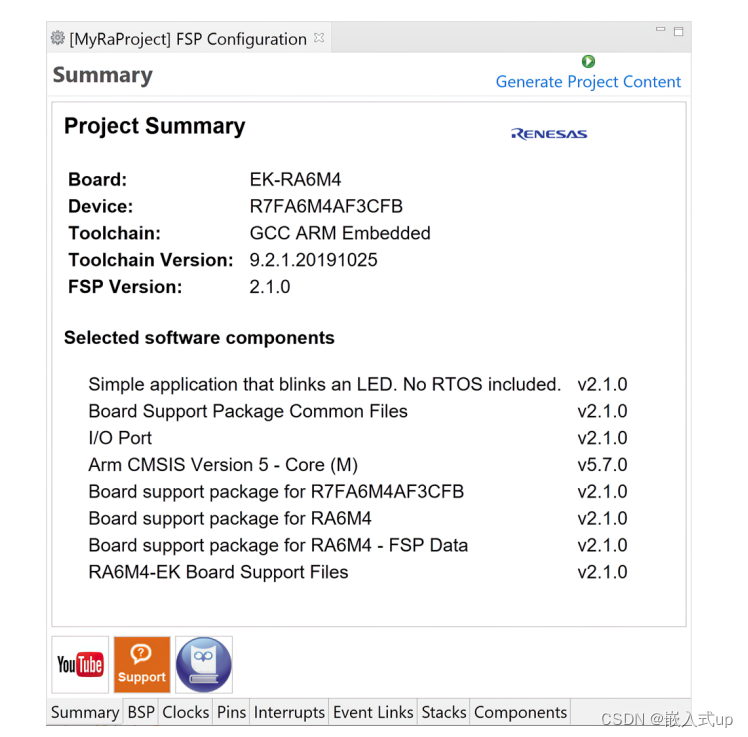Screen dimensions: 748x737
Task: Click the Arm CMSIS Version 5 - Core (M) row
Action: coord(358,465)
